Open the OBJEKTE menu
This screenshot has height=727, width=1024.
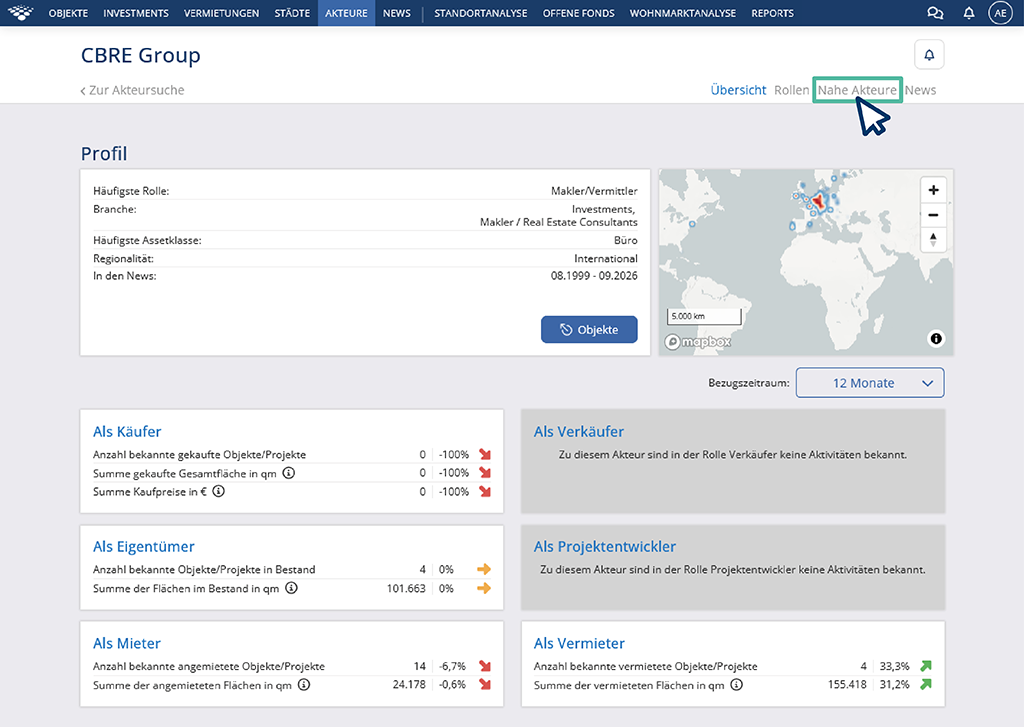point(68,13)
